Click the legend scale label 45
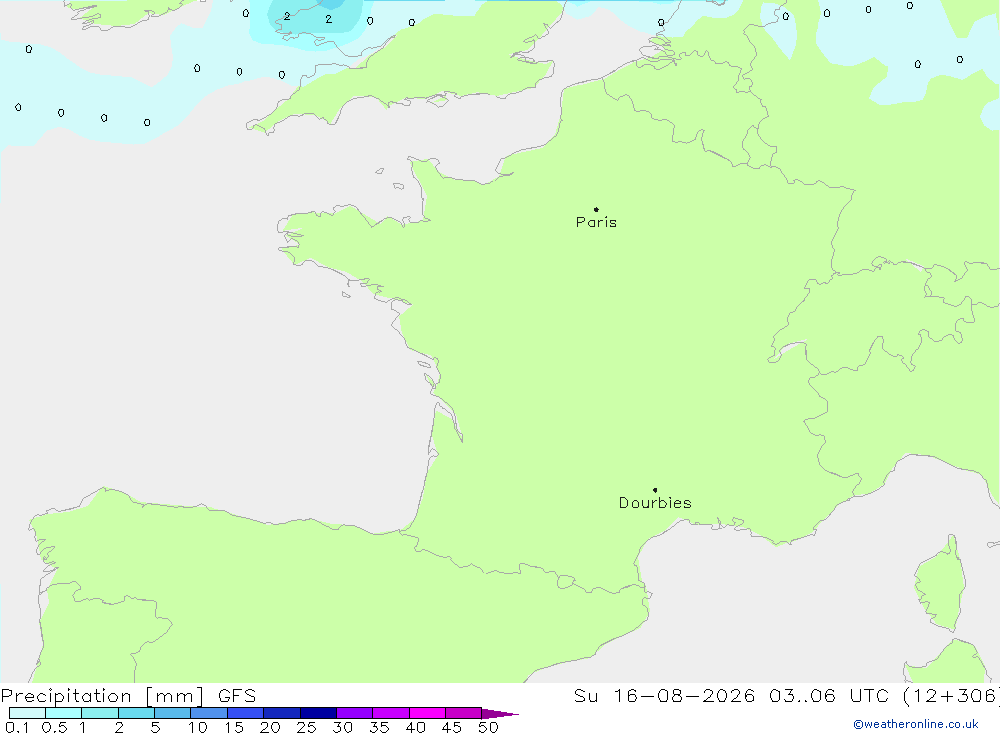Viewport: 1000px width, 733px height. click(452, 727)
